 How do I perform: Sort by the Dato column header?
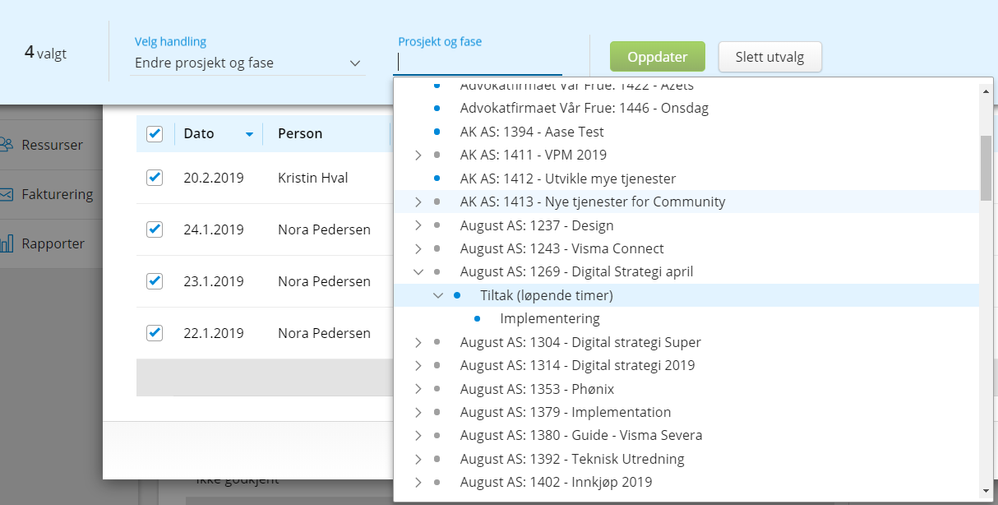click(x=199, y=134)
